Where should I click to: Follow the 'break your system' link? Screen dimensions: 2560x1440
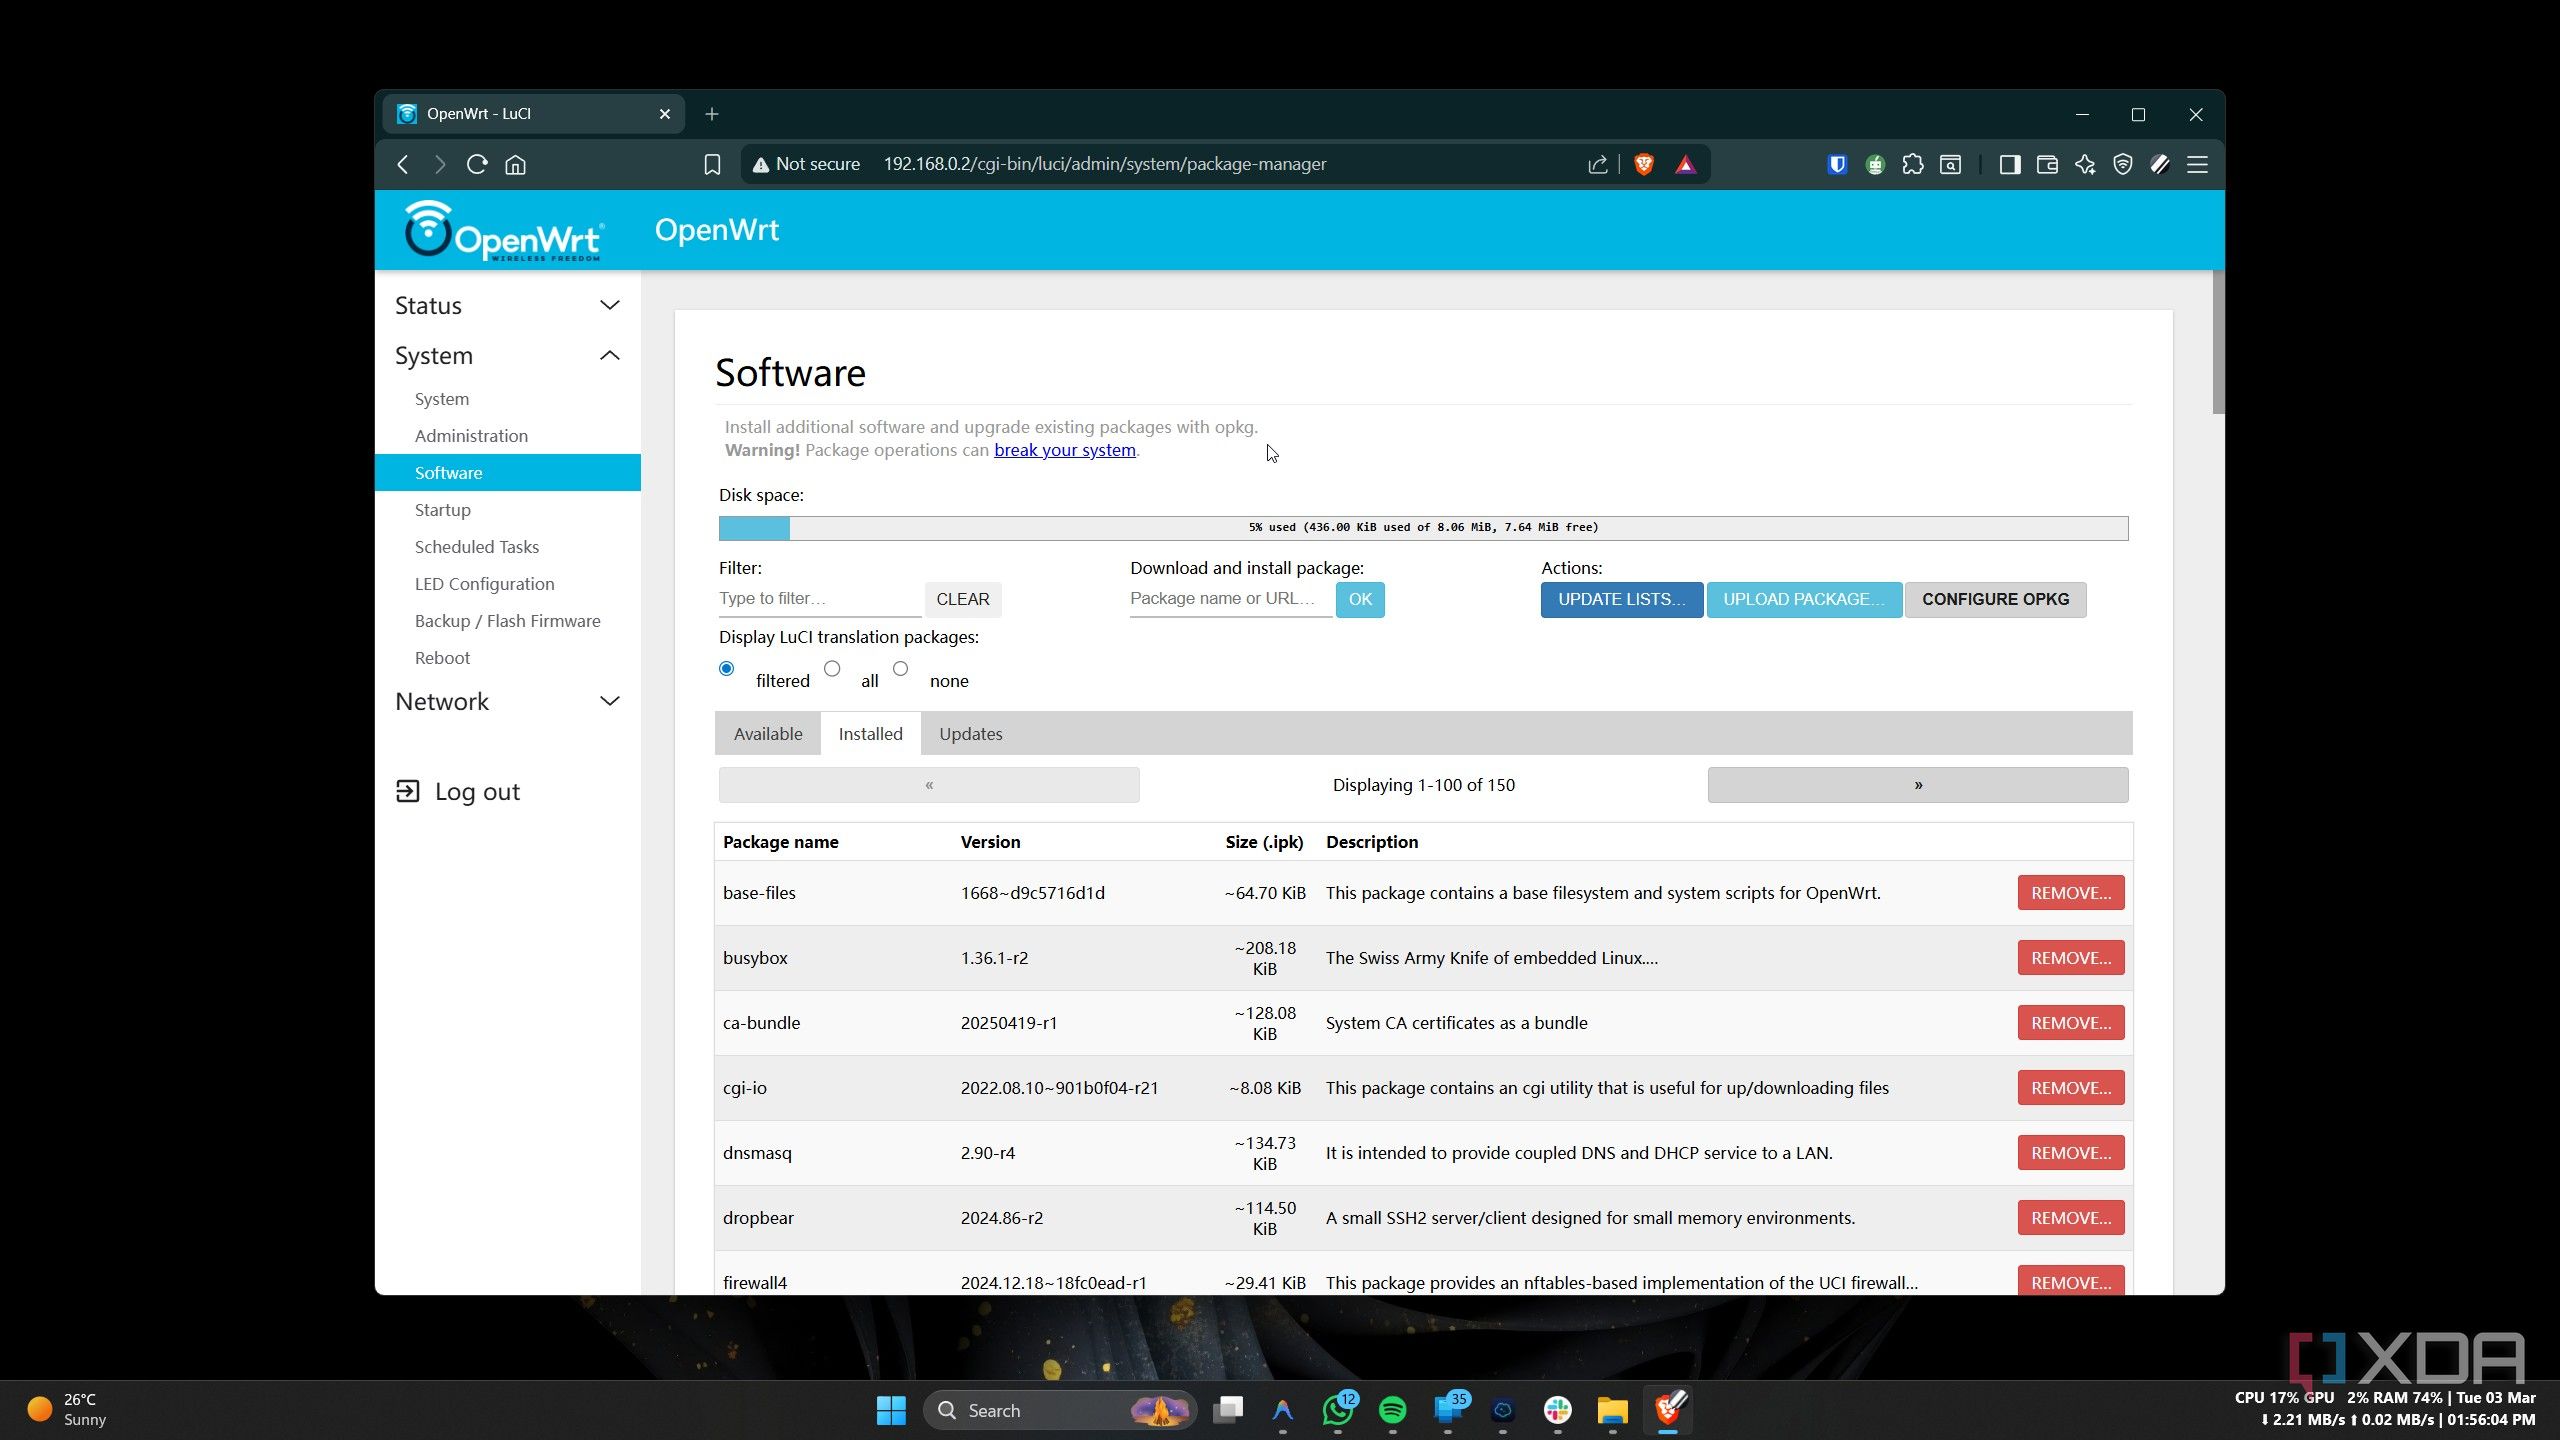(1064, 450)
